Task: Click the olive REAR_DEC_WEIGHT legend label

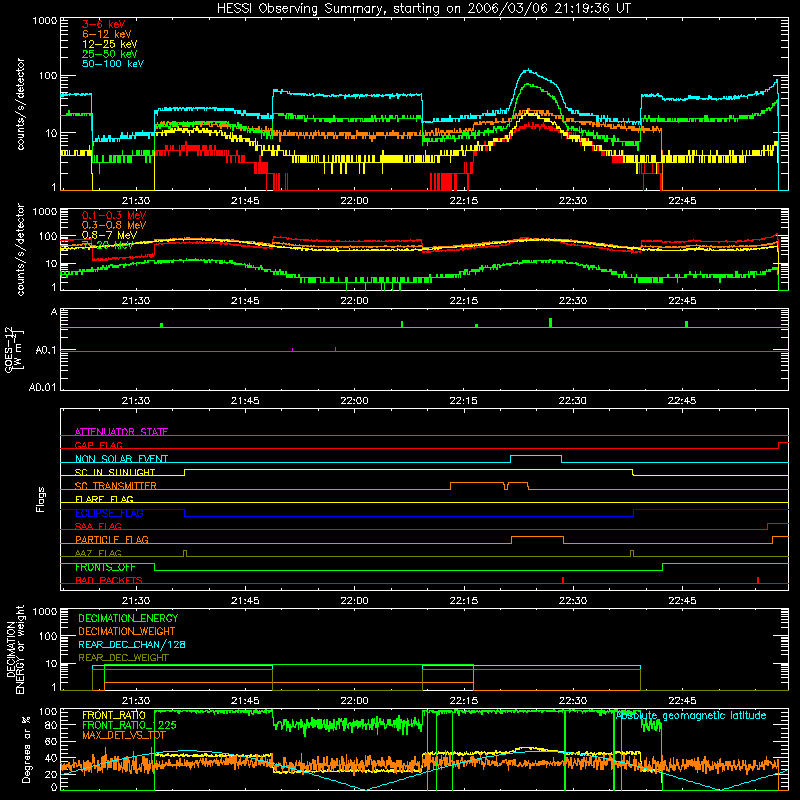Action: pos(123,658)
